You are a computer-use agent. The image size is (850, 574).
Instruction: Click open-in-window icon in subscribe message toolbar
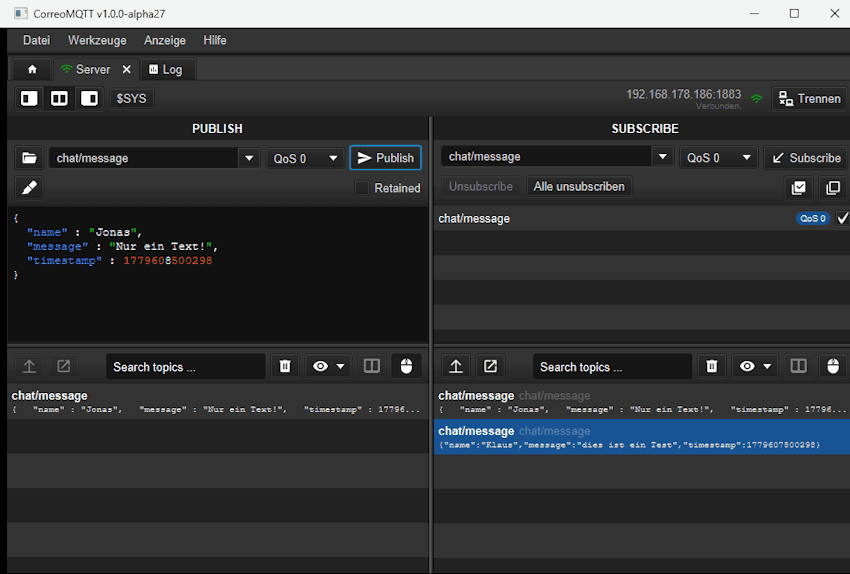tap(491, 366)
